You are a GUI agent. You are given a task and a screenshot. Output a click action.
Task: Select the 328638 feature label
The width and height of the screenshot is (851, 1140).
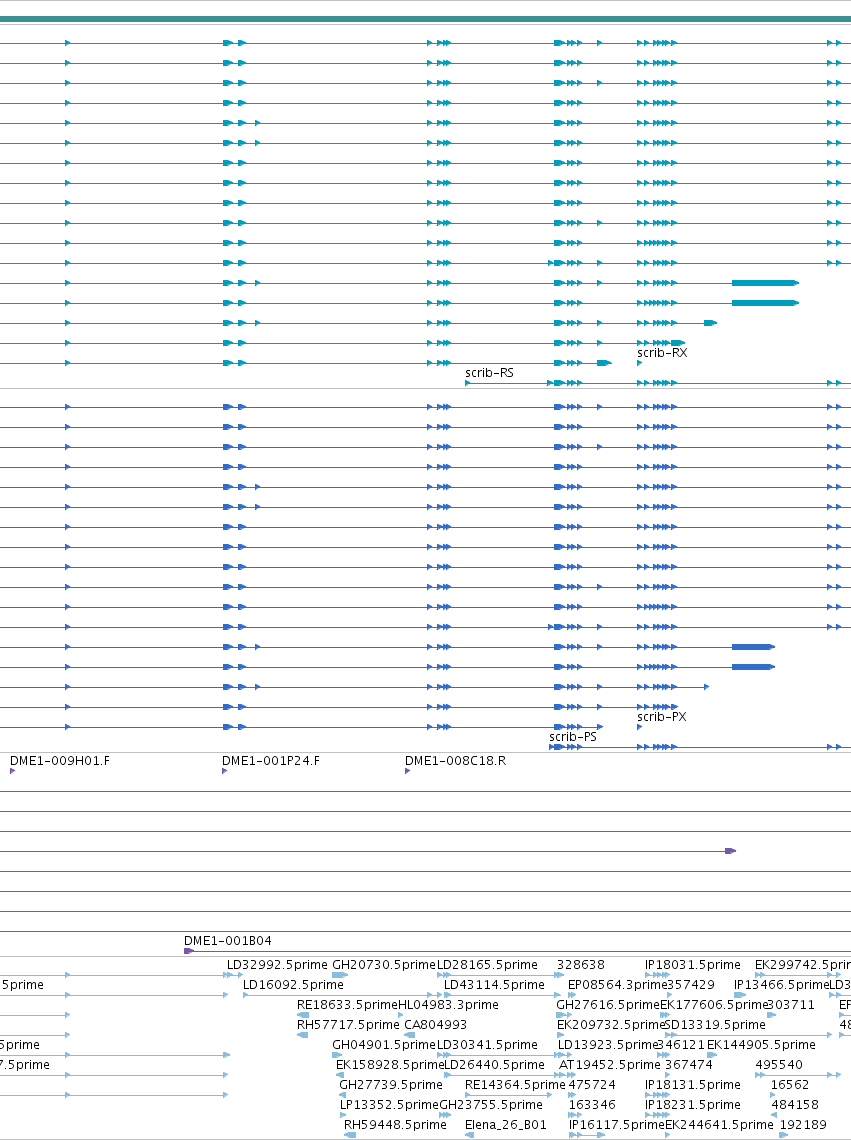click(580, 965)
